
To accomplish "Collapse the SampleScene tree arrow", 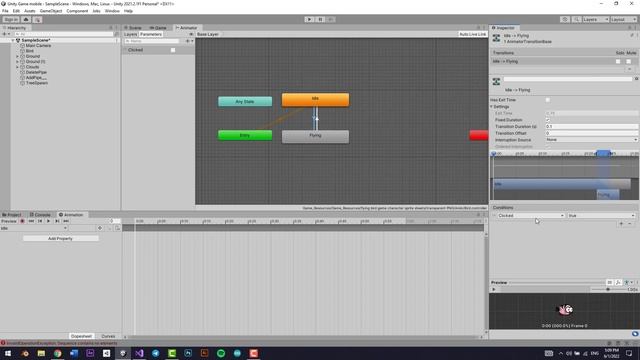I will (13, 40).
